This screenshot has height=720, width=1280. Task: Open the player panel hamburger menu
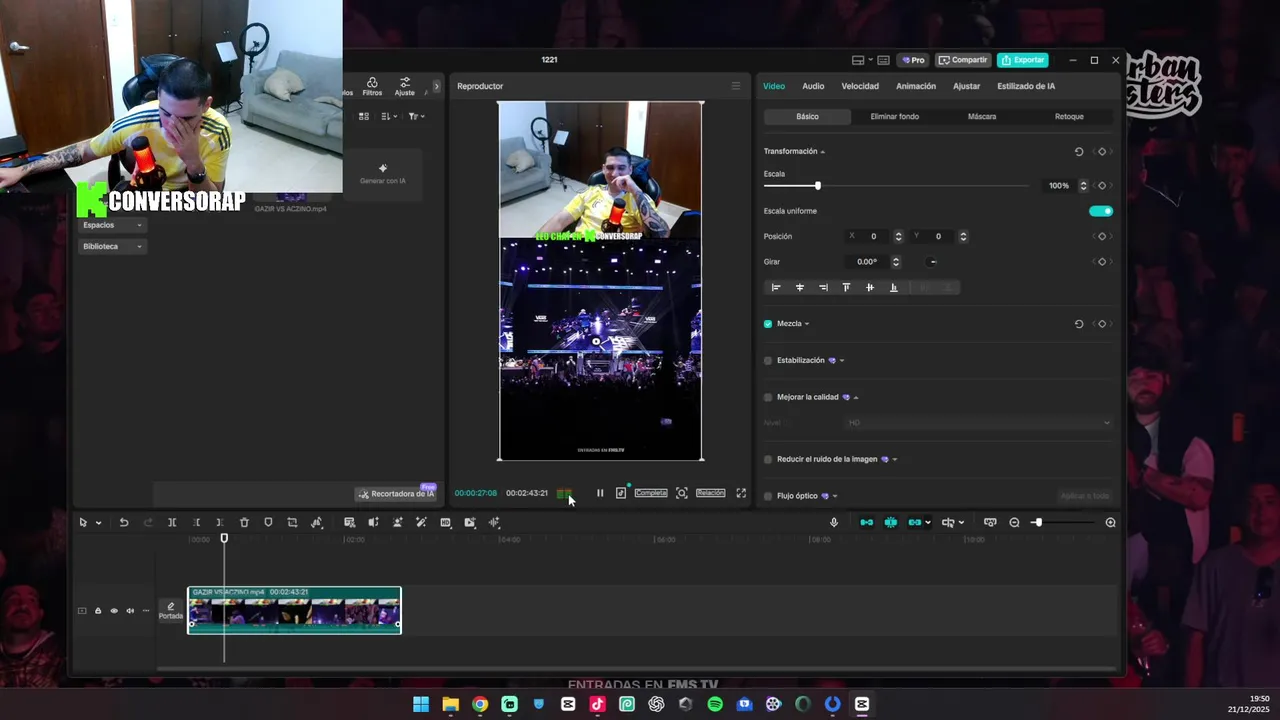736,86
